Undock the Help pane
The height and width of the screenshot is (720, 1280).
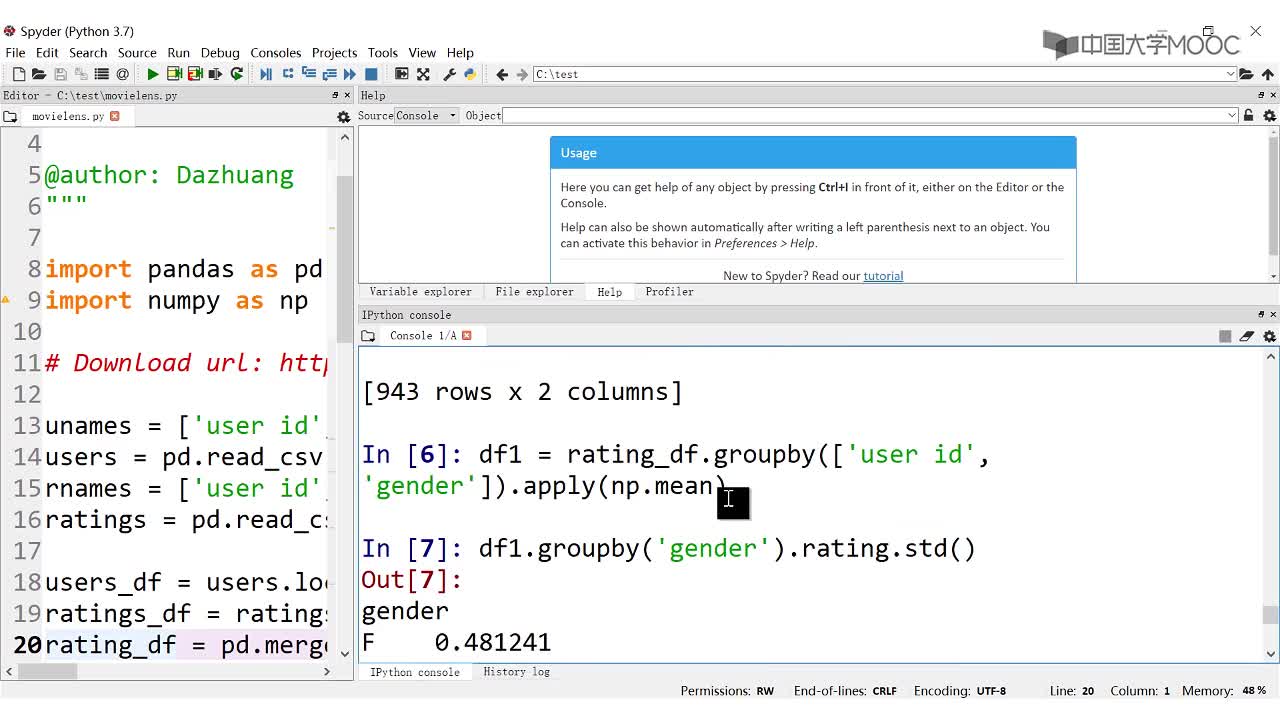point(1261,95)
